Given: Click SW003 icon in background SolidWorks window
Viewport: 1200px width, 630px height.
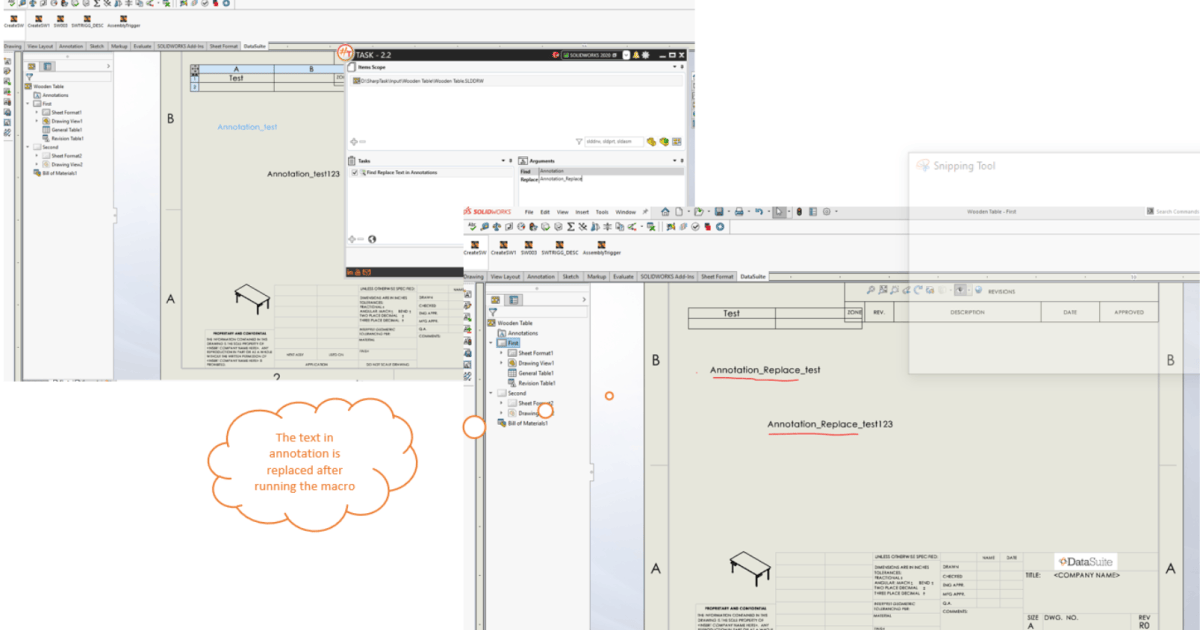Looking at the screenshot, I should [62, 17].
